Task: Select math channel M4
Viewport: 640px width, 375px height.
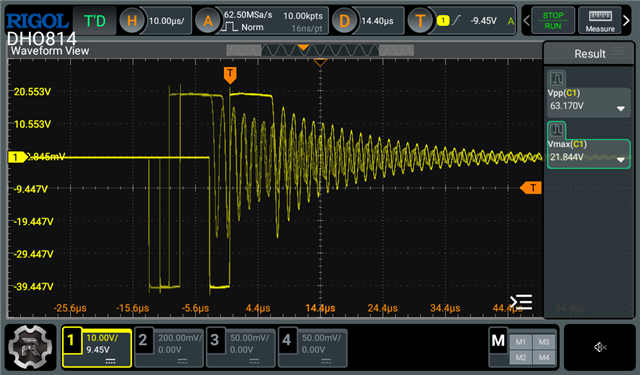Action: click(x=544, y=357)
